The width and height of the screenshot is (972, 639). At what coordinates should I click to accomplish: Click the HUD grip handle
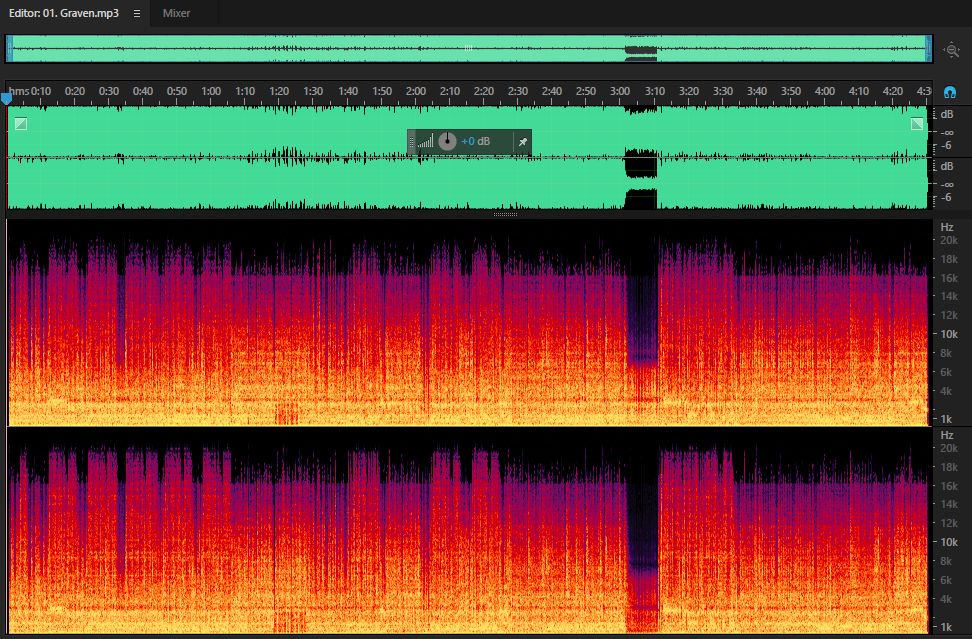click(x=411, y=142)
